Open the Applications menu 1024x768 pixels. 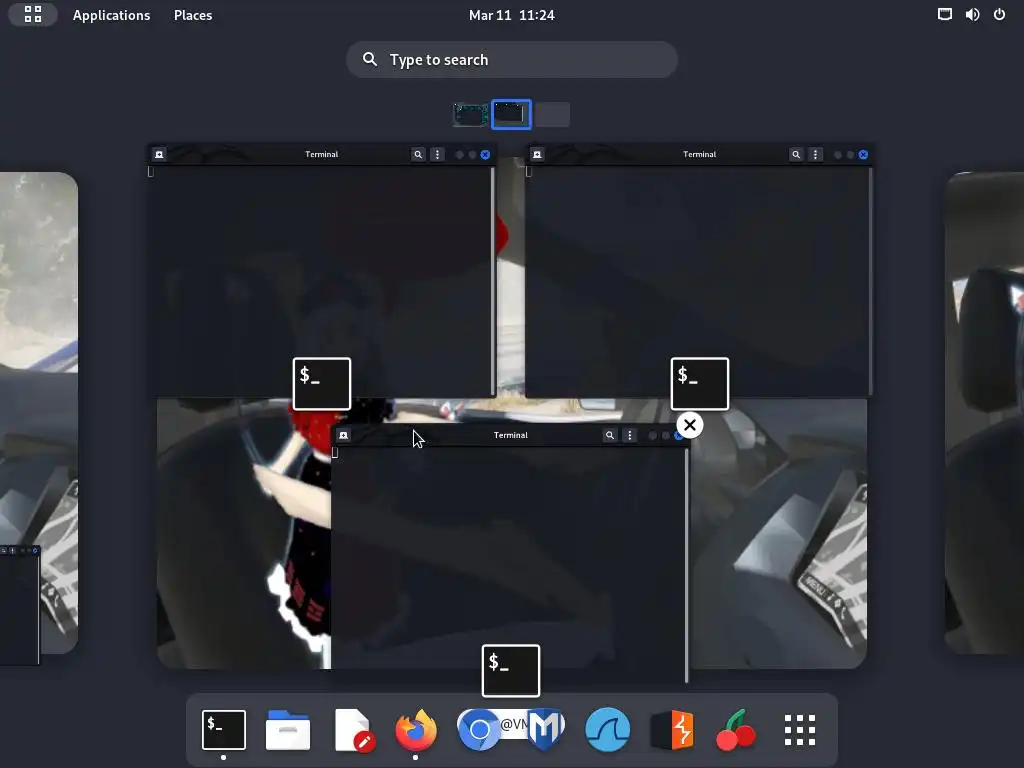click(111, 15)
